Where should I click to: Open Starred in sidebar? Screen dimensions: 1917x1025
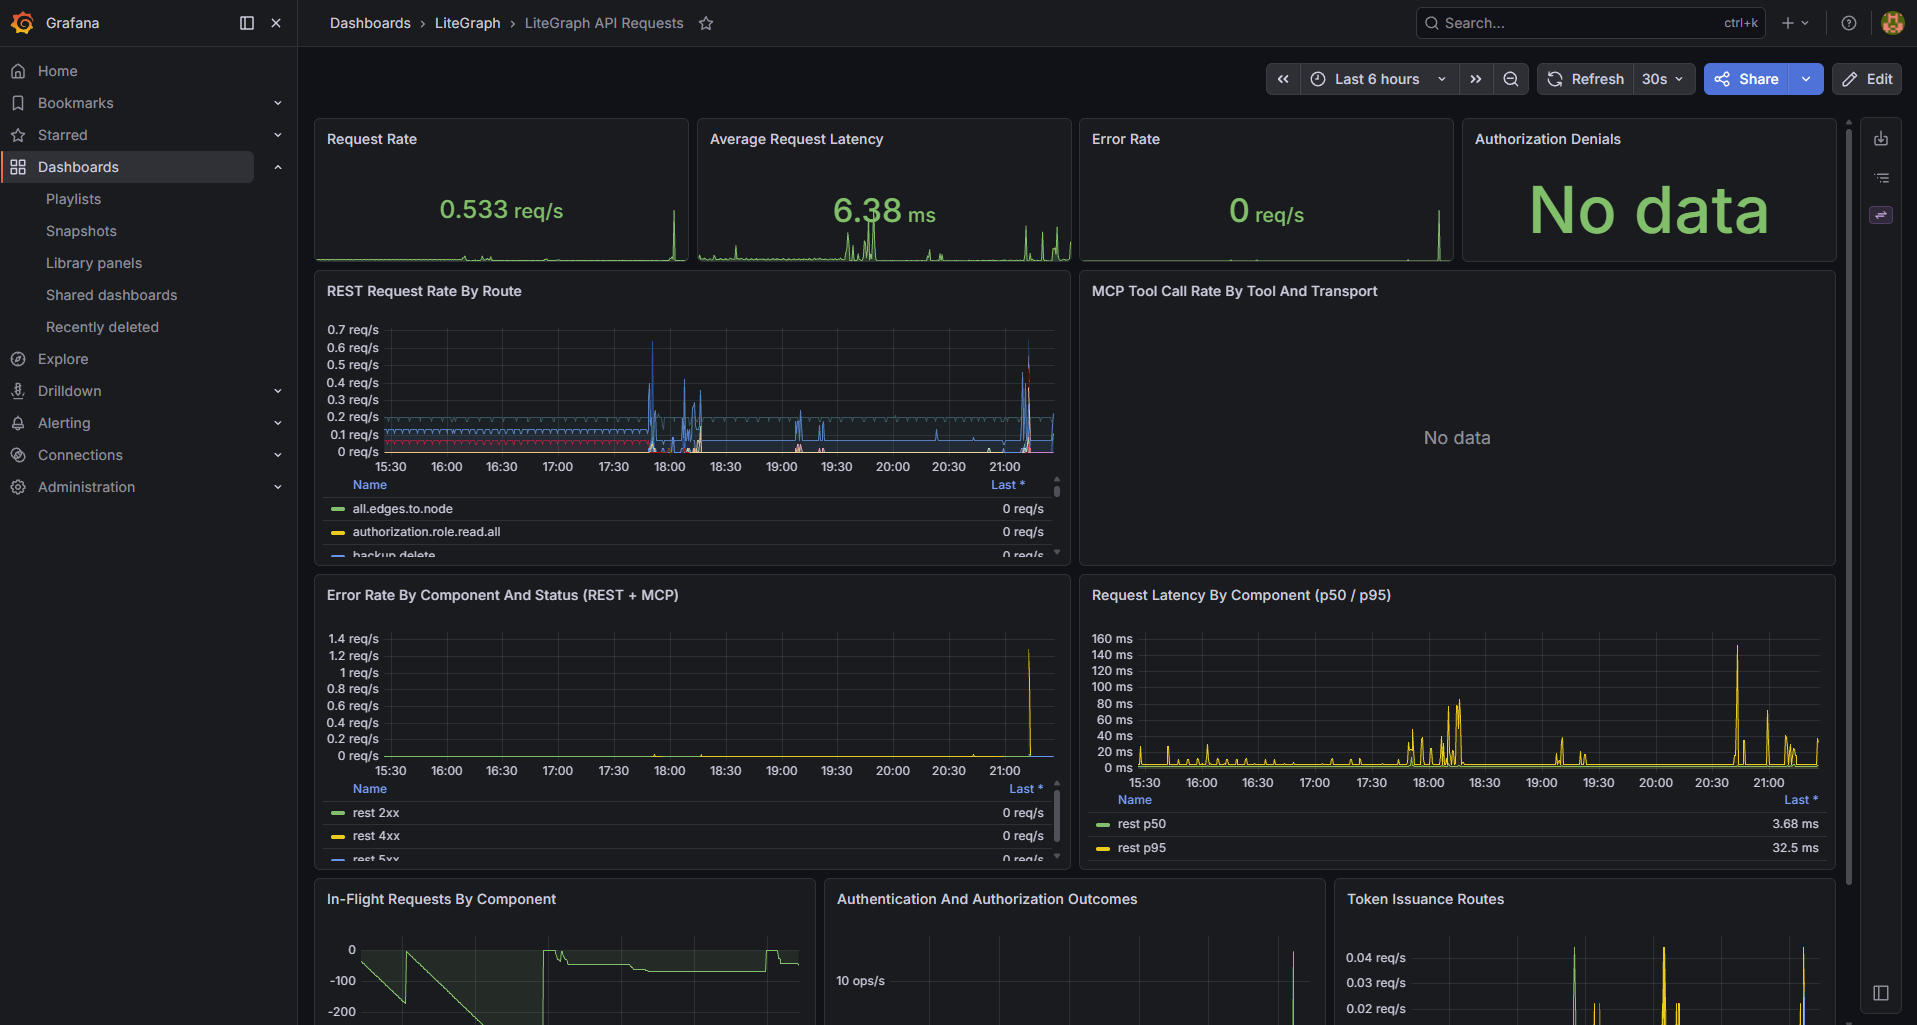coord(62,135)
